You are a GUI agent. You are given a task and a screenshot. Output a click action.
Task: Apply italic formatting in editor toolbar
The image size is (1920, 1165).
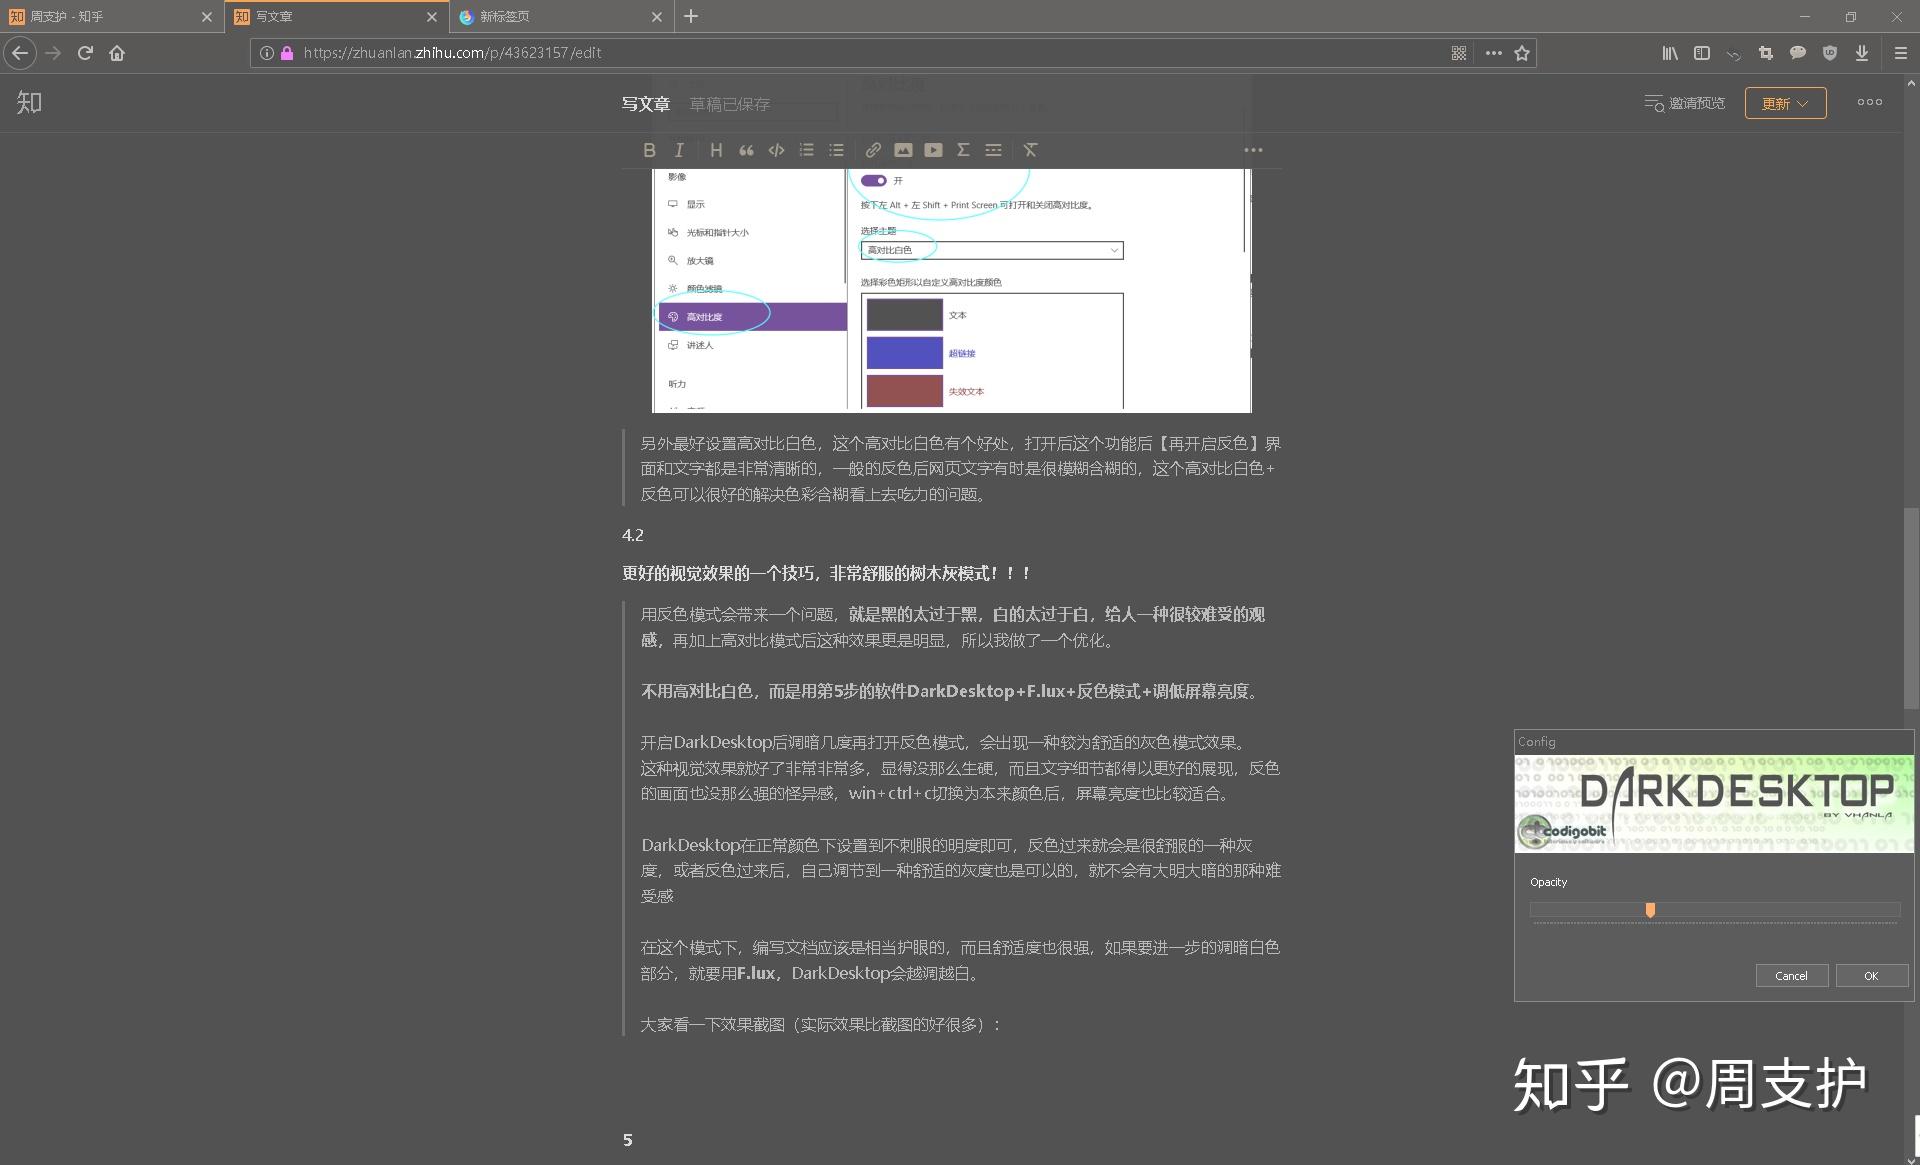[679, 150]
